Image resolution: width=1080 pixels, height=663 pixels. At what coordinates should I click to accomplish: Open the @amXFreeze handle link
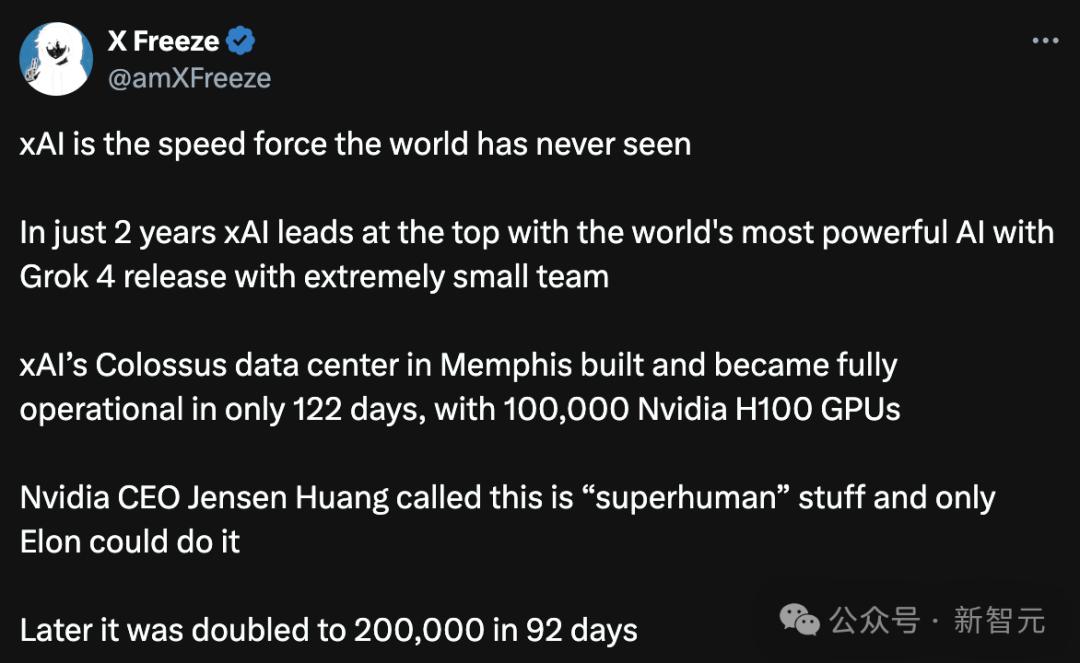pyautogui.click(x=188, y=78)
